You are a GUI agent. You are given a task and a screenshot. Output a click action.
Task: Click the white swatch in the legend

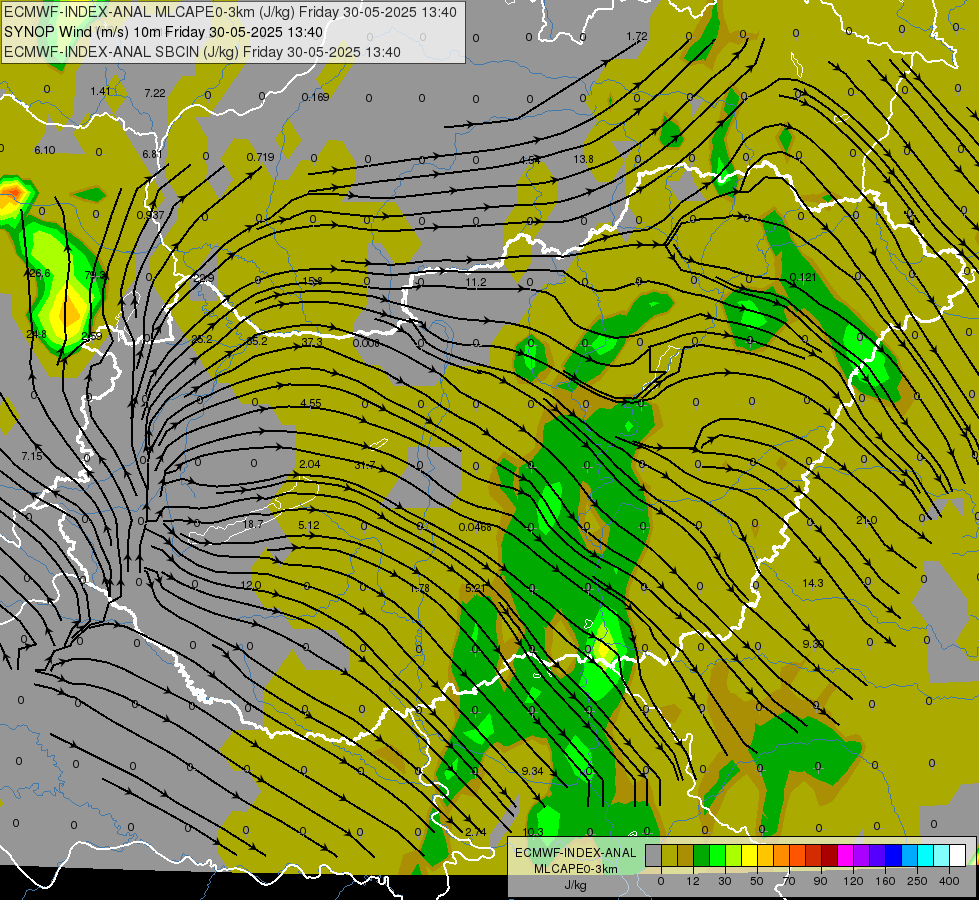tap(958, 855)
